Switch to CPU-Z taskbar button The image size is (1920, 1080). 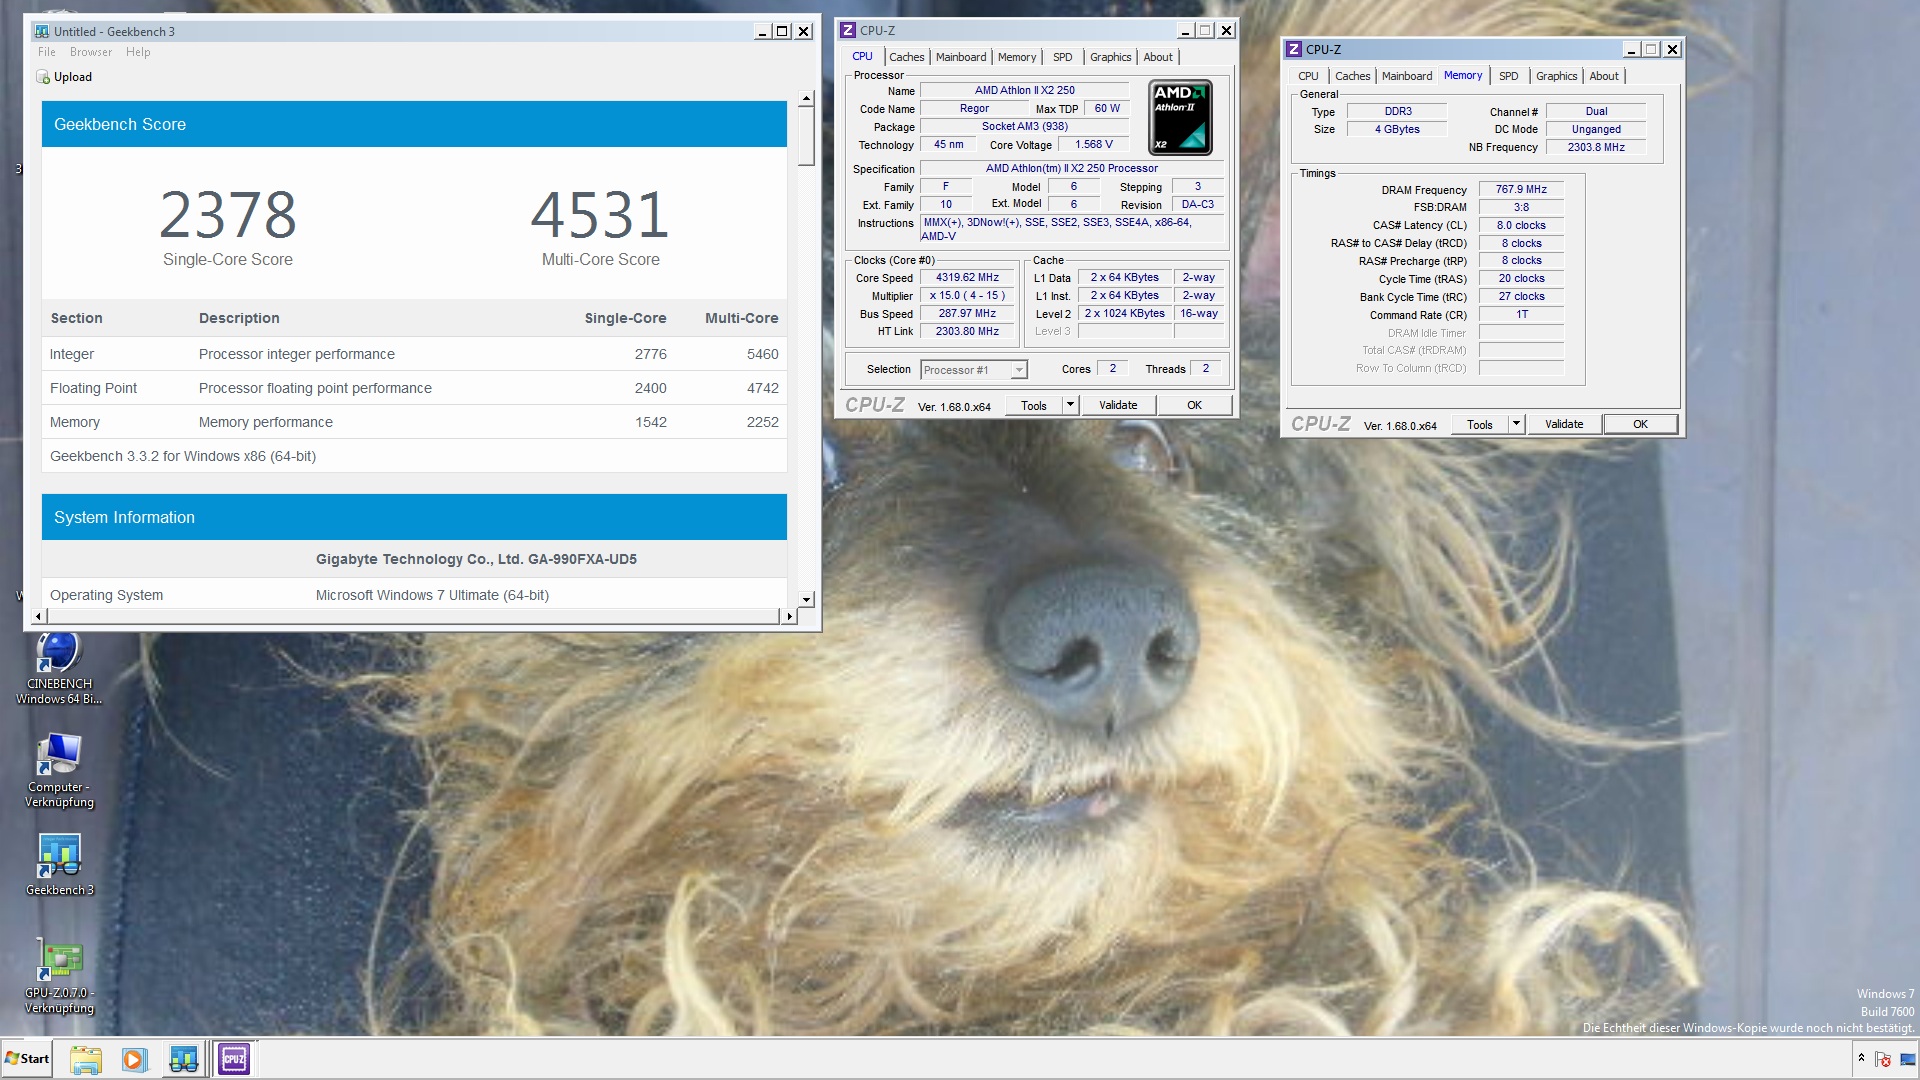point(235,1059)
